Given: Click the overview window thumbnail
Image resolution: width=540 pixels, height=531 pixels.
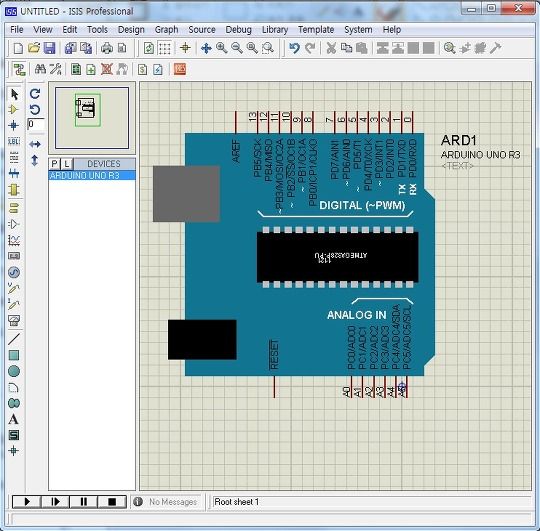Looking at the screenshot, I should [92, 118].
